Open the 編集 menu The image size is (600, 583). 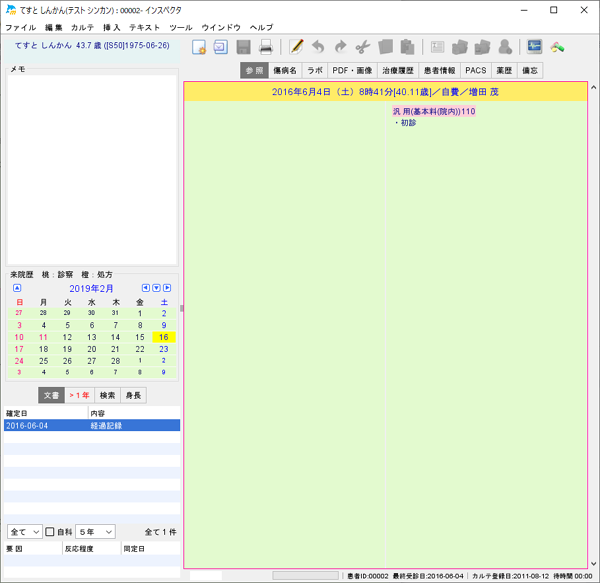coord(54,28)
